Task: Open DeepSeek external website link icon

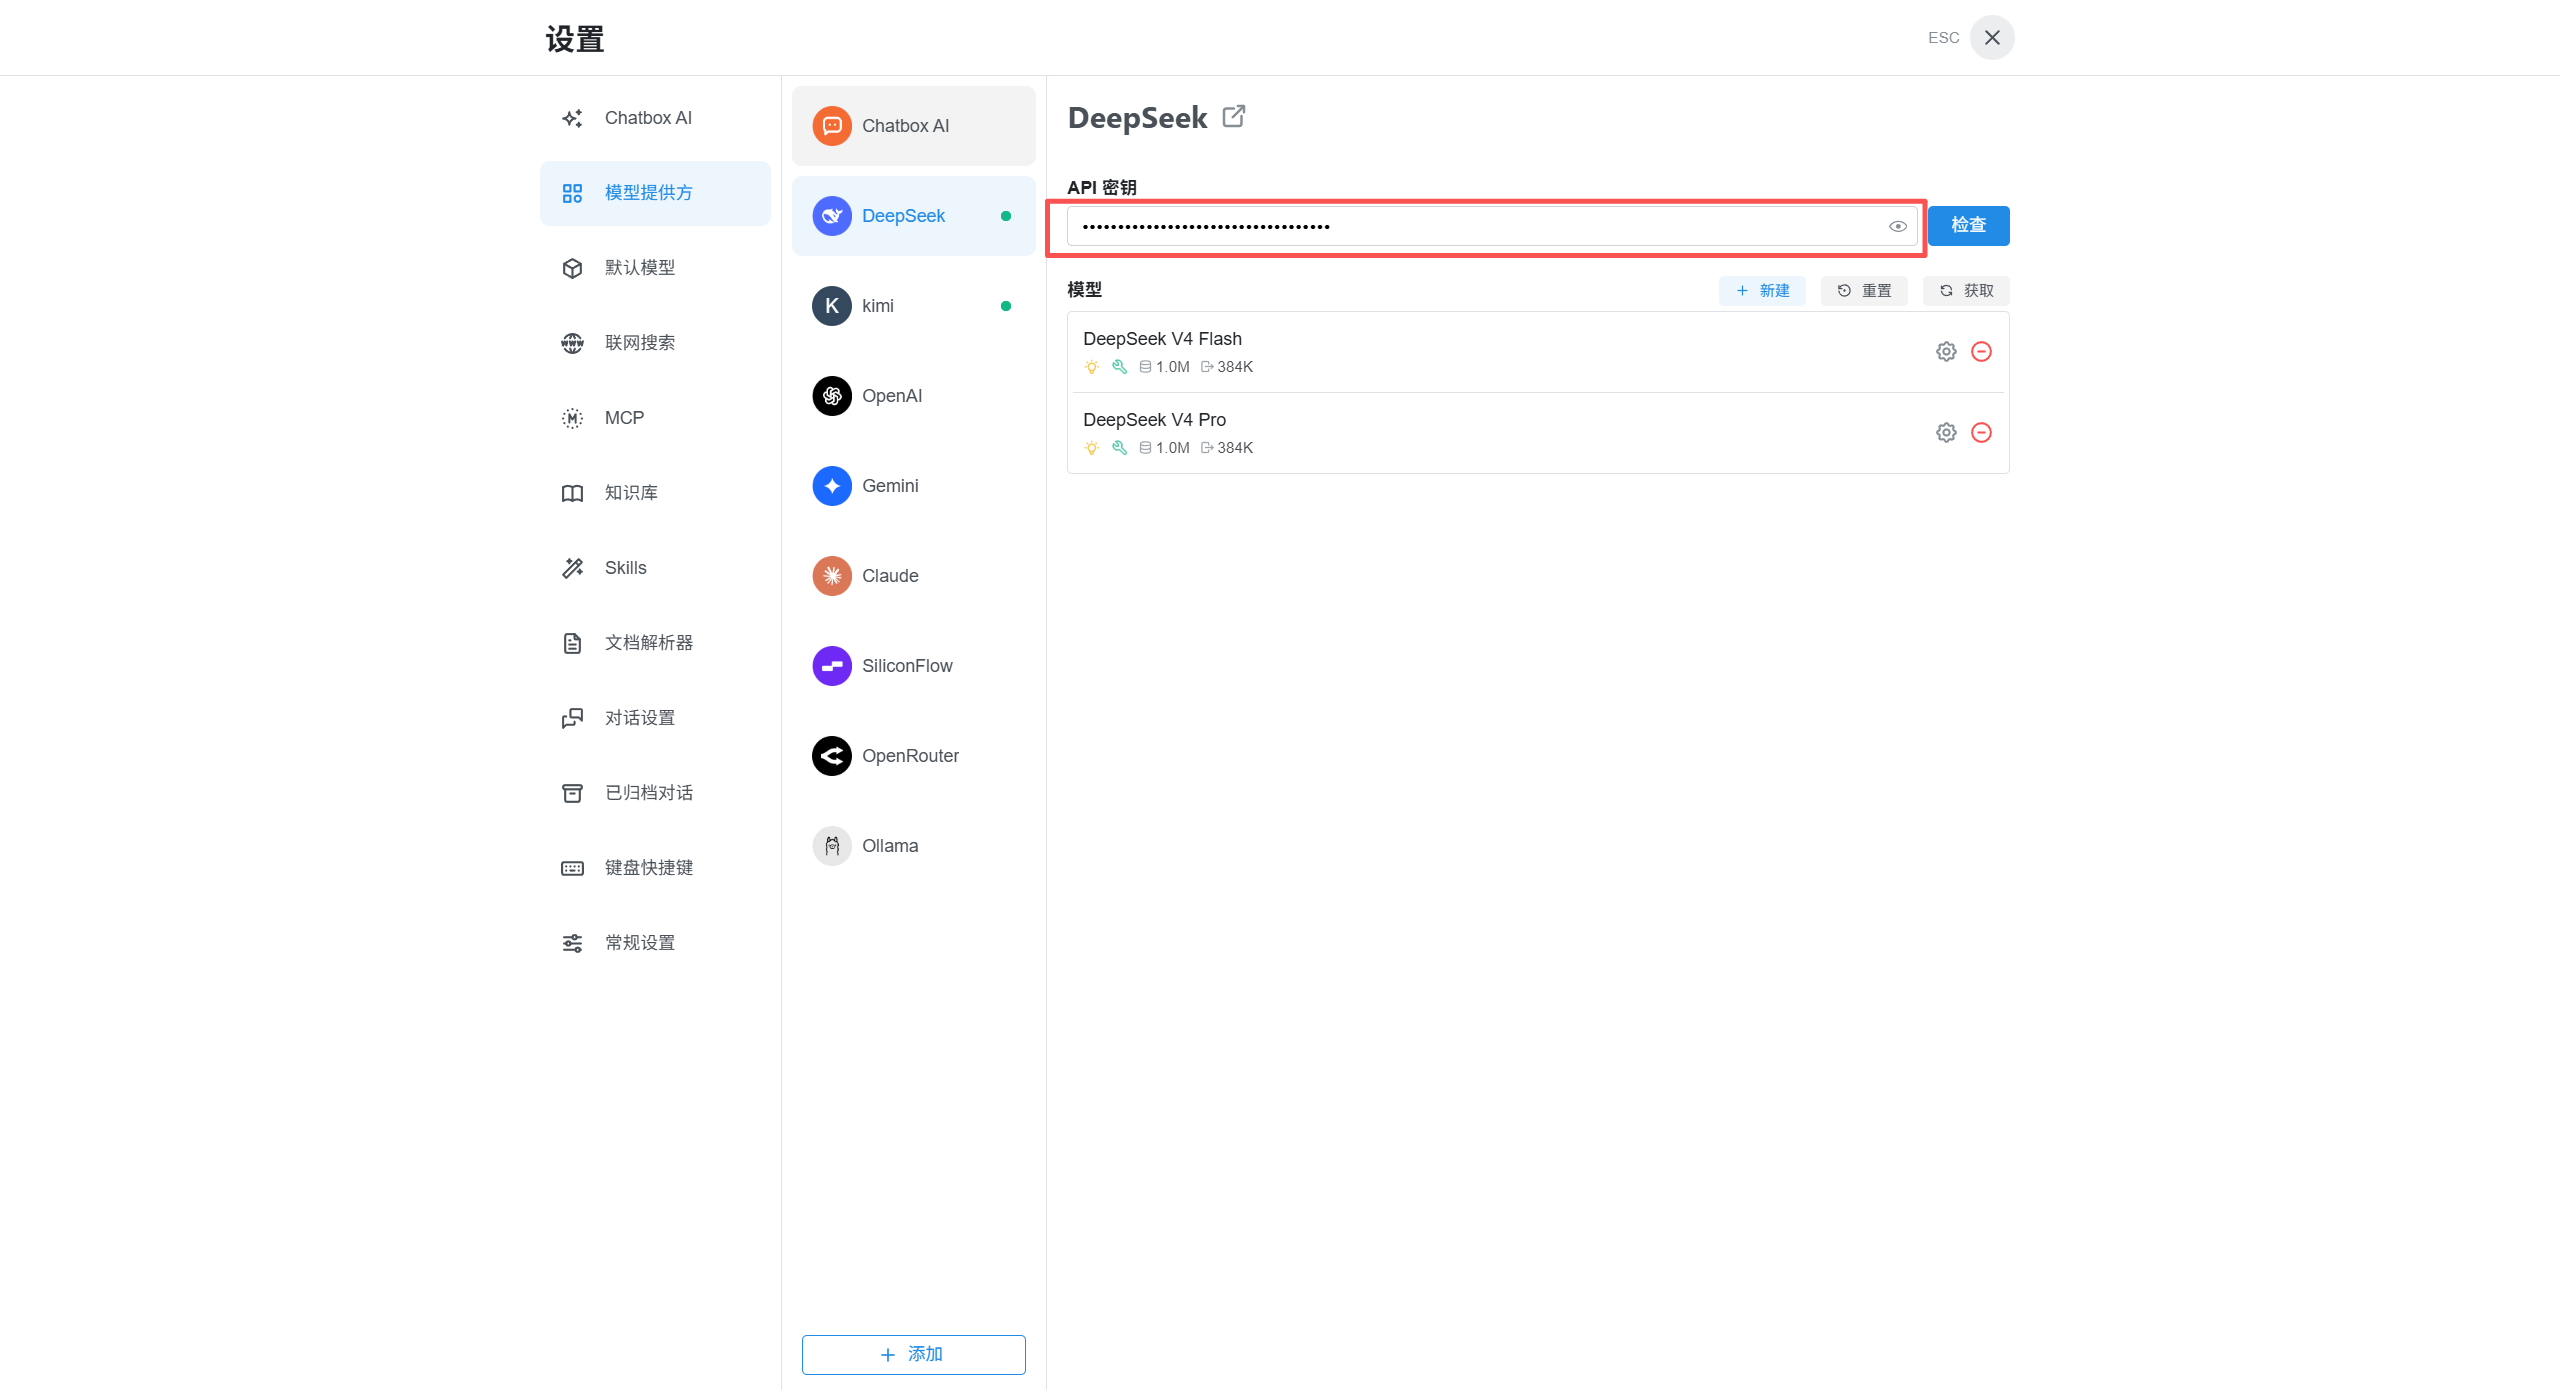Action: (1234, 117)
